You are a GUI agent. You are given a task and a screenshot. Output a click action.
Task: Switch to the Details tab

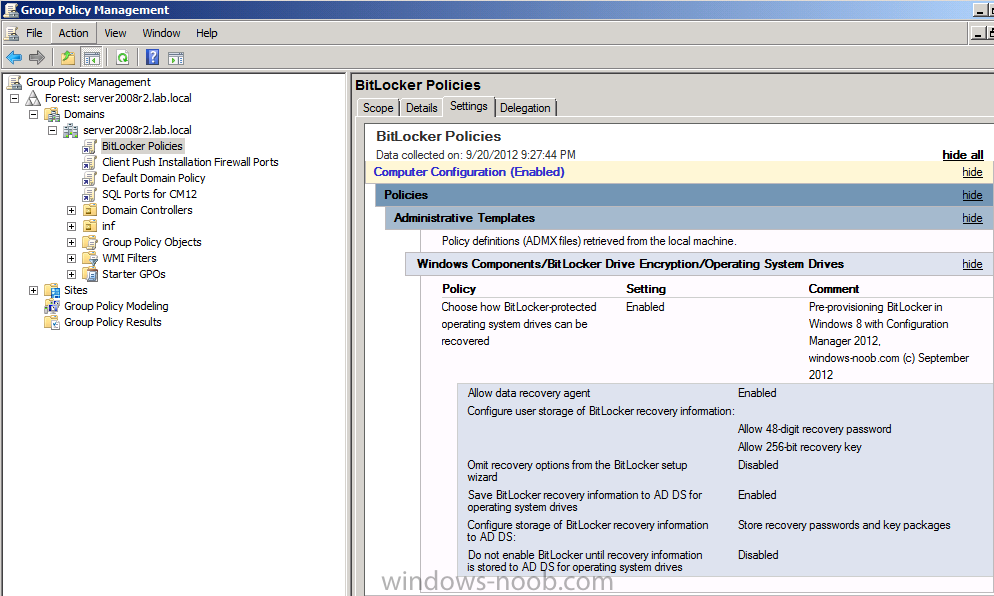tap(422, 108)
